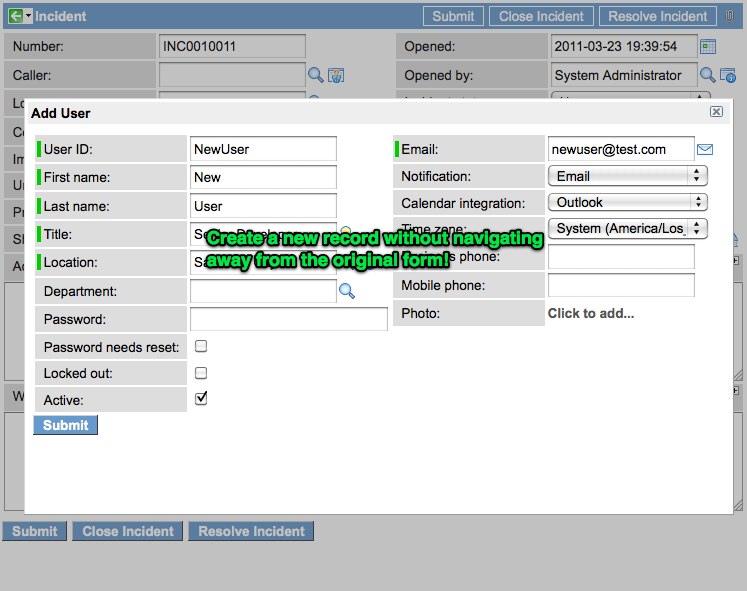Open the menu arrow beside Incident title
This screenshot has height=591, width=747.
tap(29, 16)
